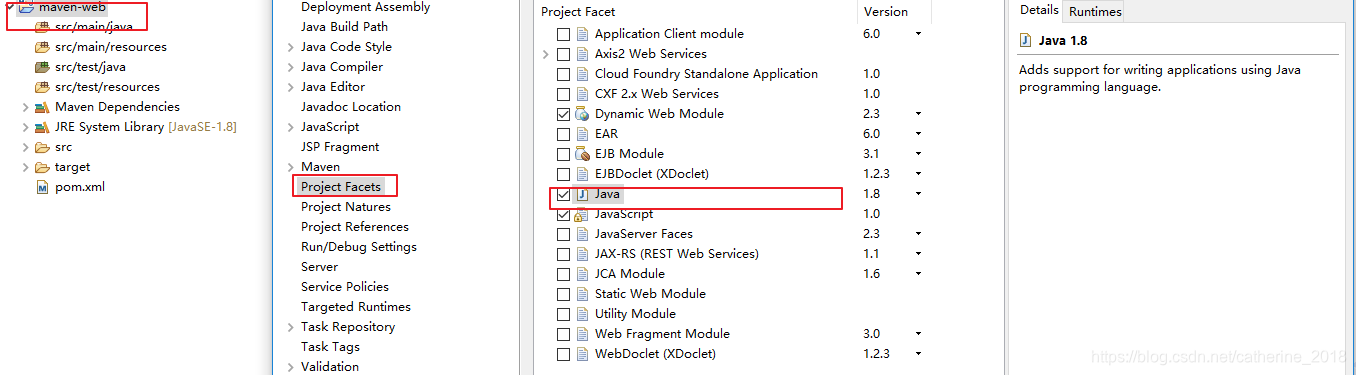Image resolution: width=1356 pixels, height=375 pixels.
Task: Enable the Application Client module checkbox
Action: pos(564,34)
